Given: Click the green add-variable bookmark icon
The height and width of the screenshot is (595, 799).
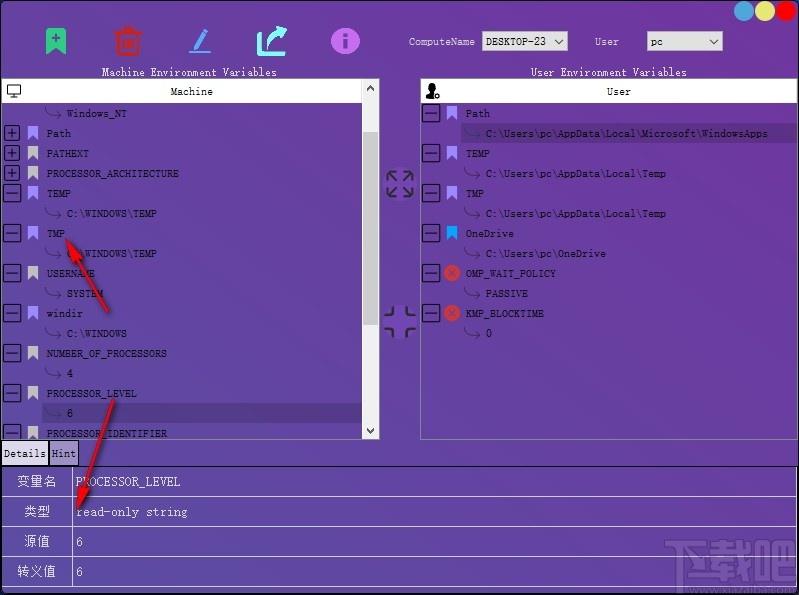Looking at the screenshot, I should tap(56, 41).
